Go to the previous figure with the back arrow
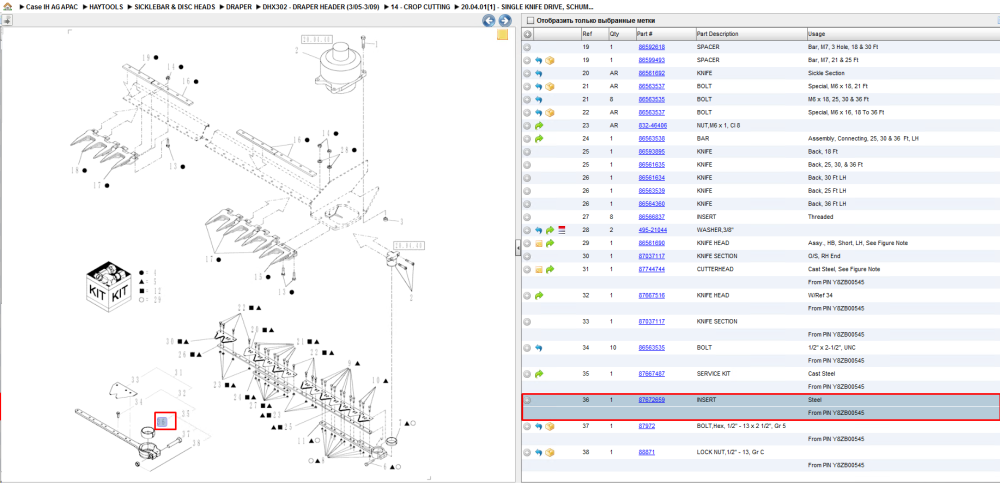 (489, 21)
